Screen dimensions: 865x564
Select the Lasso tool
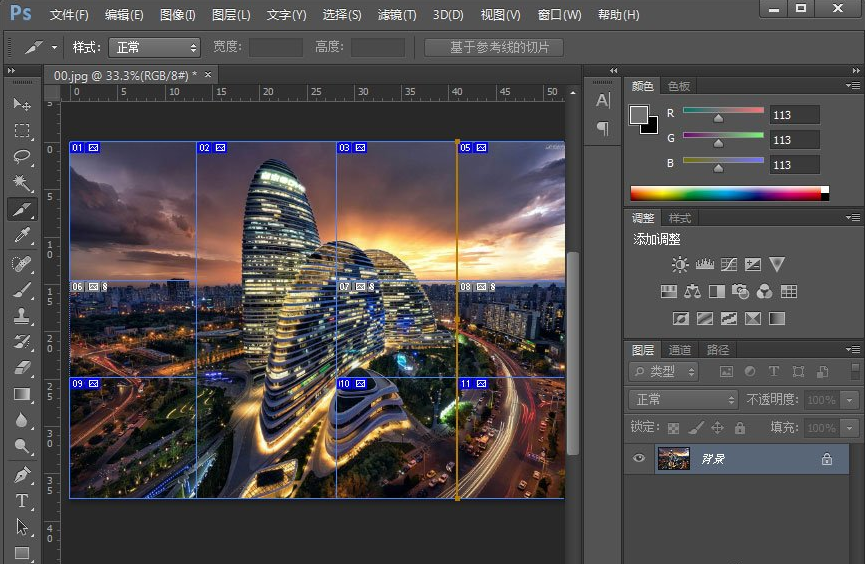click(x=22, y=157)
